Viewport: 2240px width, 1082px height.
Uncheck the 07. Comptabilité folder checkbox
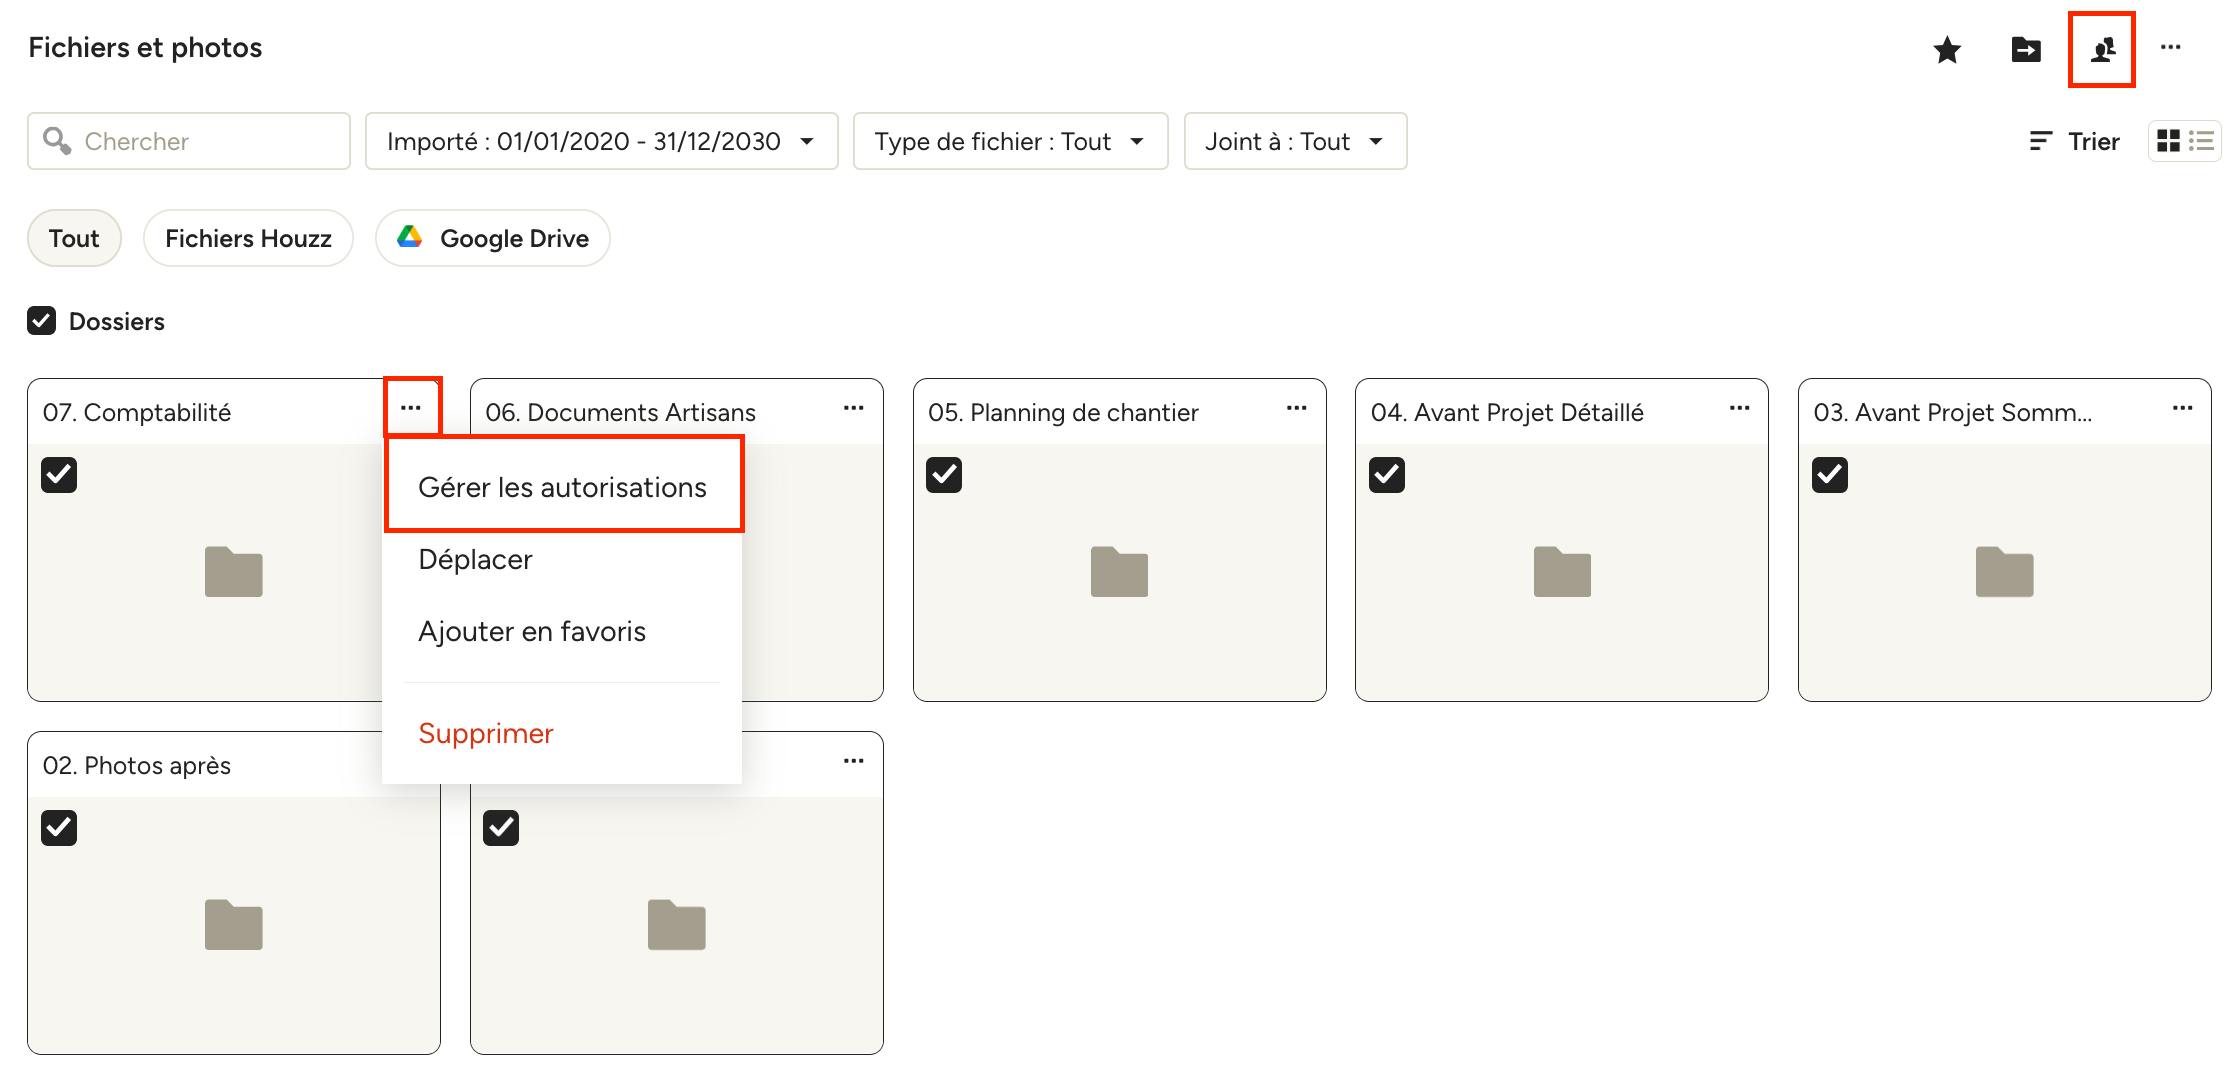click(59, 475)
